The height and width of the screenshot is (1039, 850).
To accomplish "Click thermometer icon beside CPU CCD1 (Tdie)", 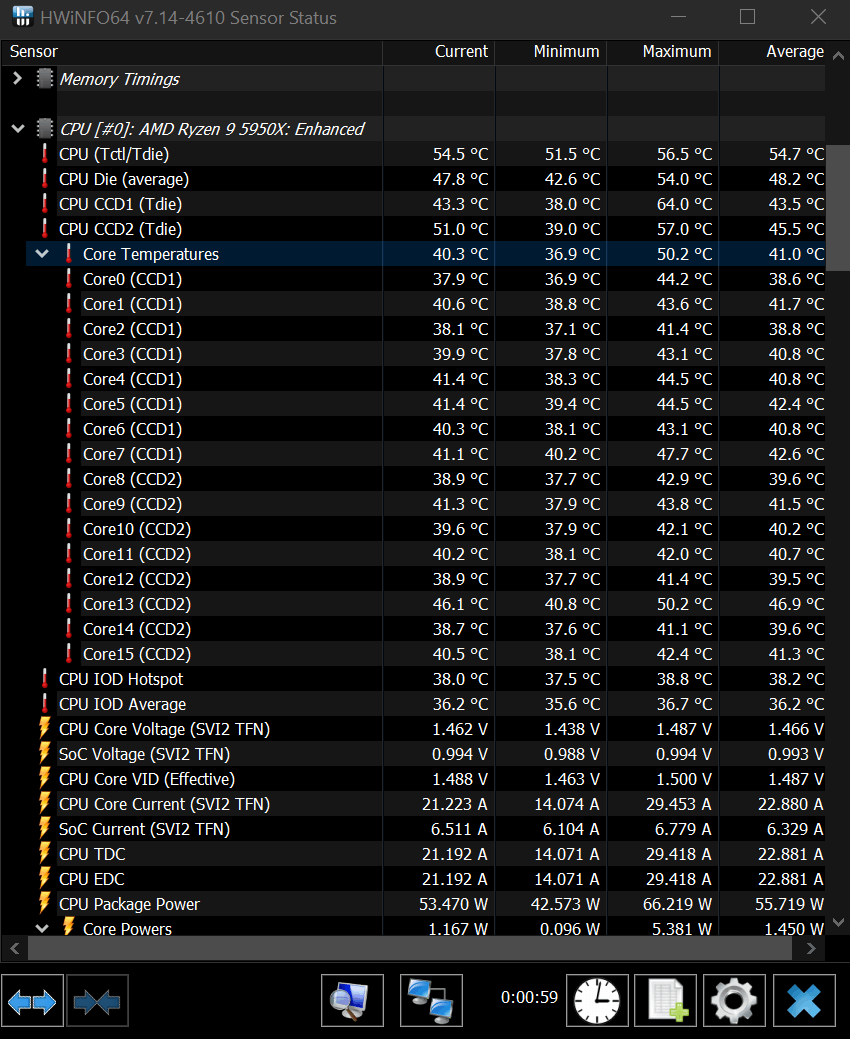I will point(44,204).
